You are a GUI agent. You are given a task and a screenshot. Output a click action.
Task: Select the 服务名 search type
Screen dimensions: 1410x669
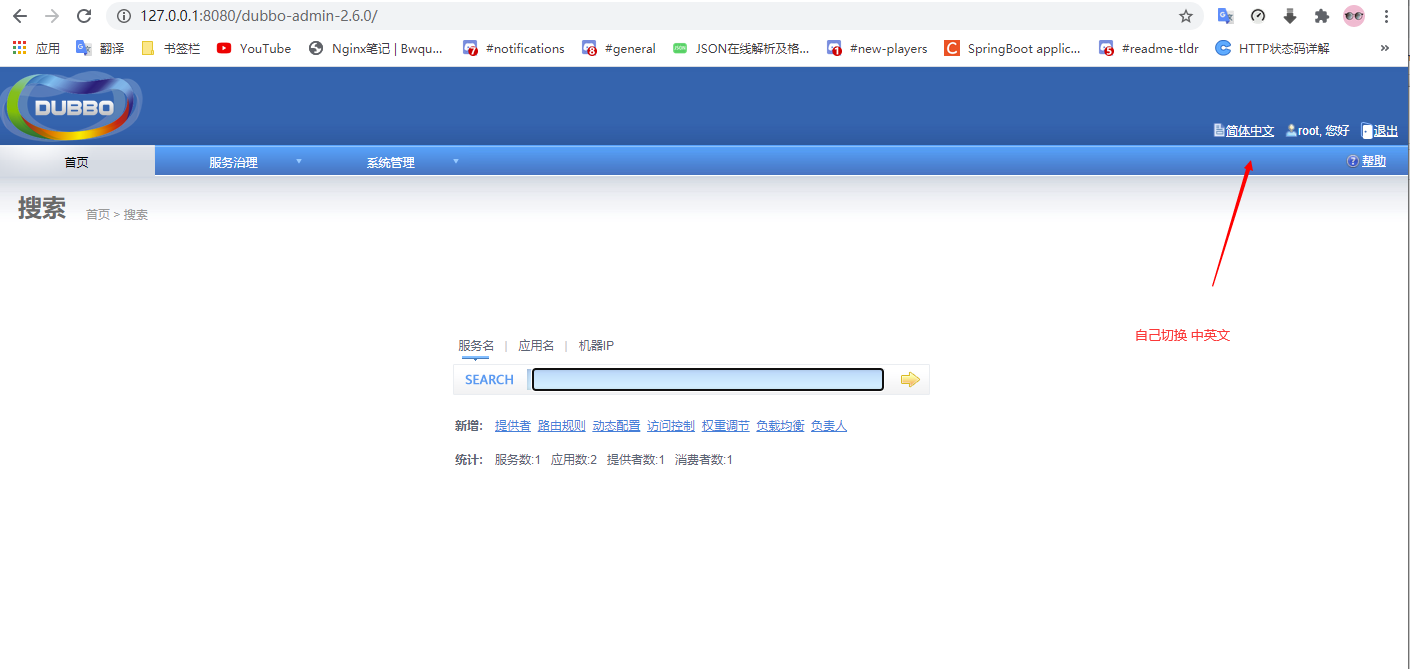476,346
